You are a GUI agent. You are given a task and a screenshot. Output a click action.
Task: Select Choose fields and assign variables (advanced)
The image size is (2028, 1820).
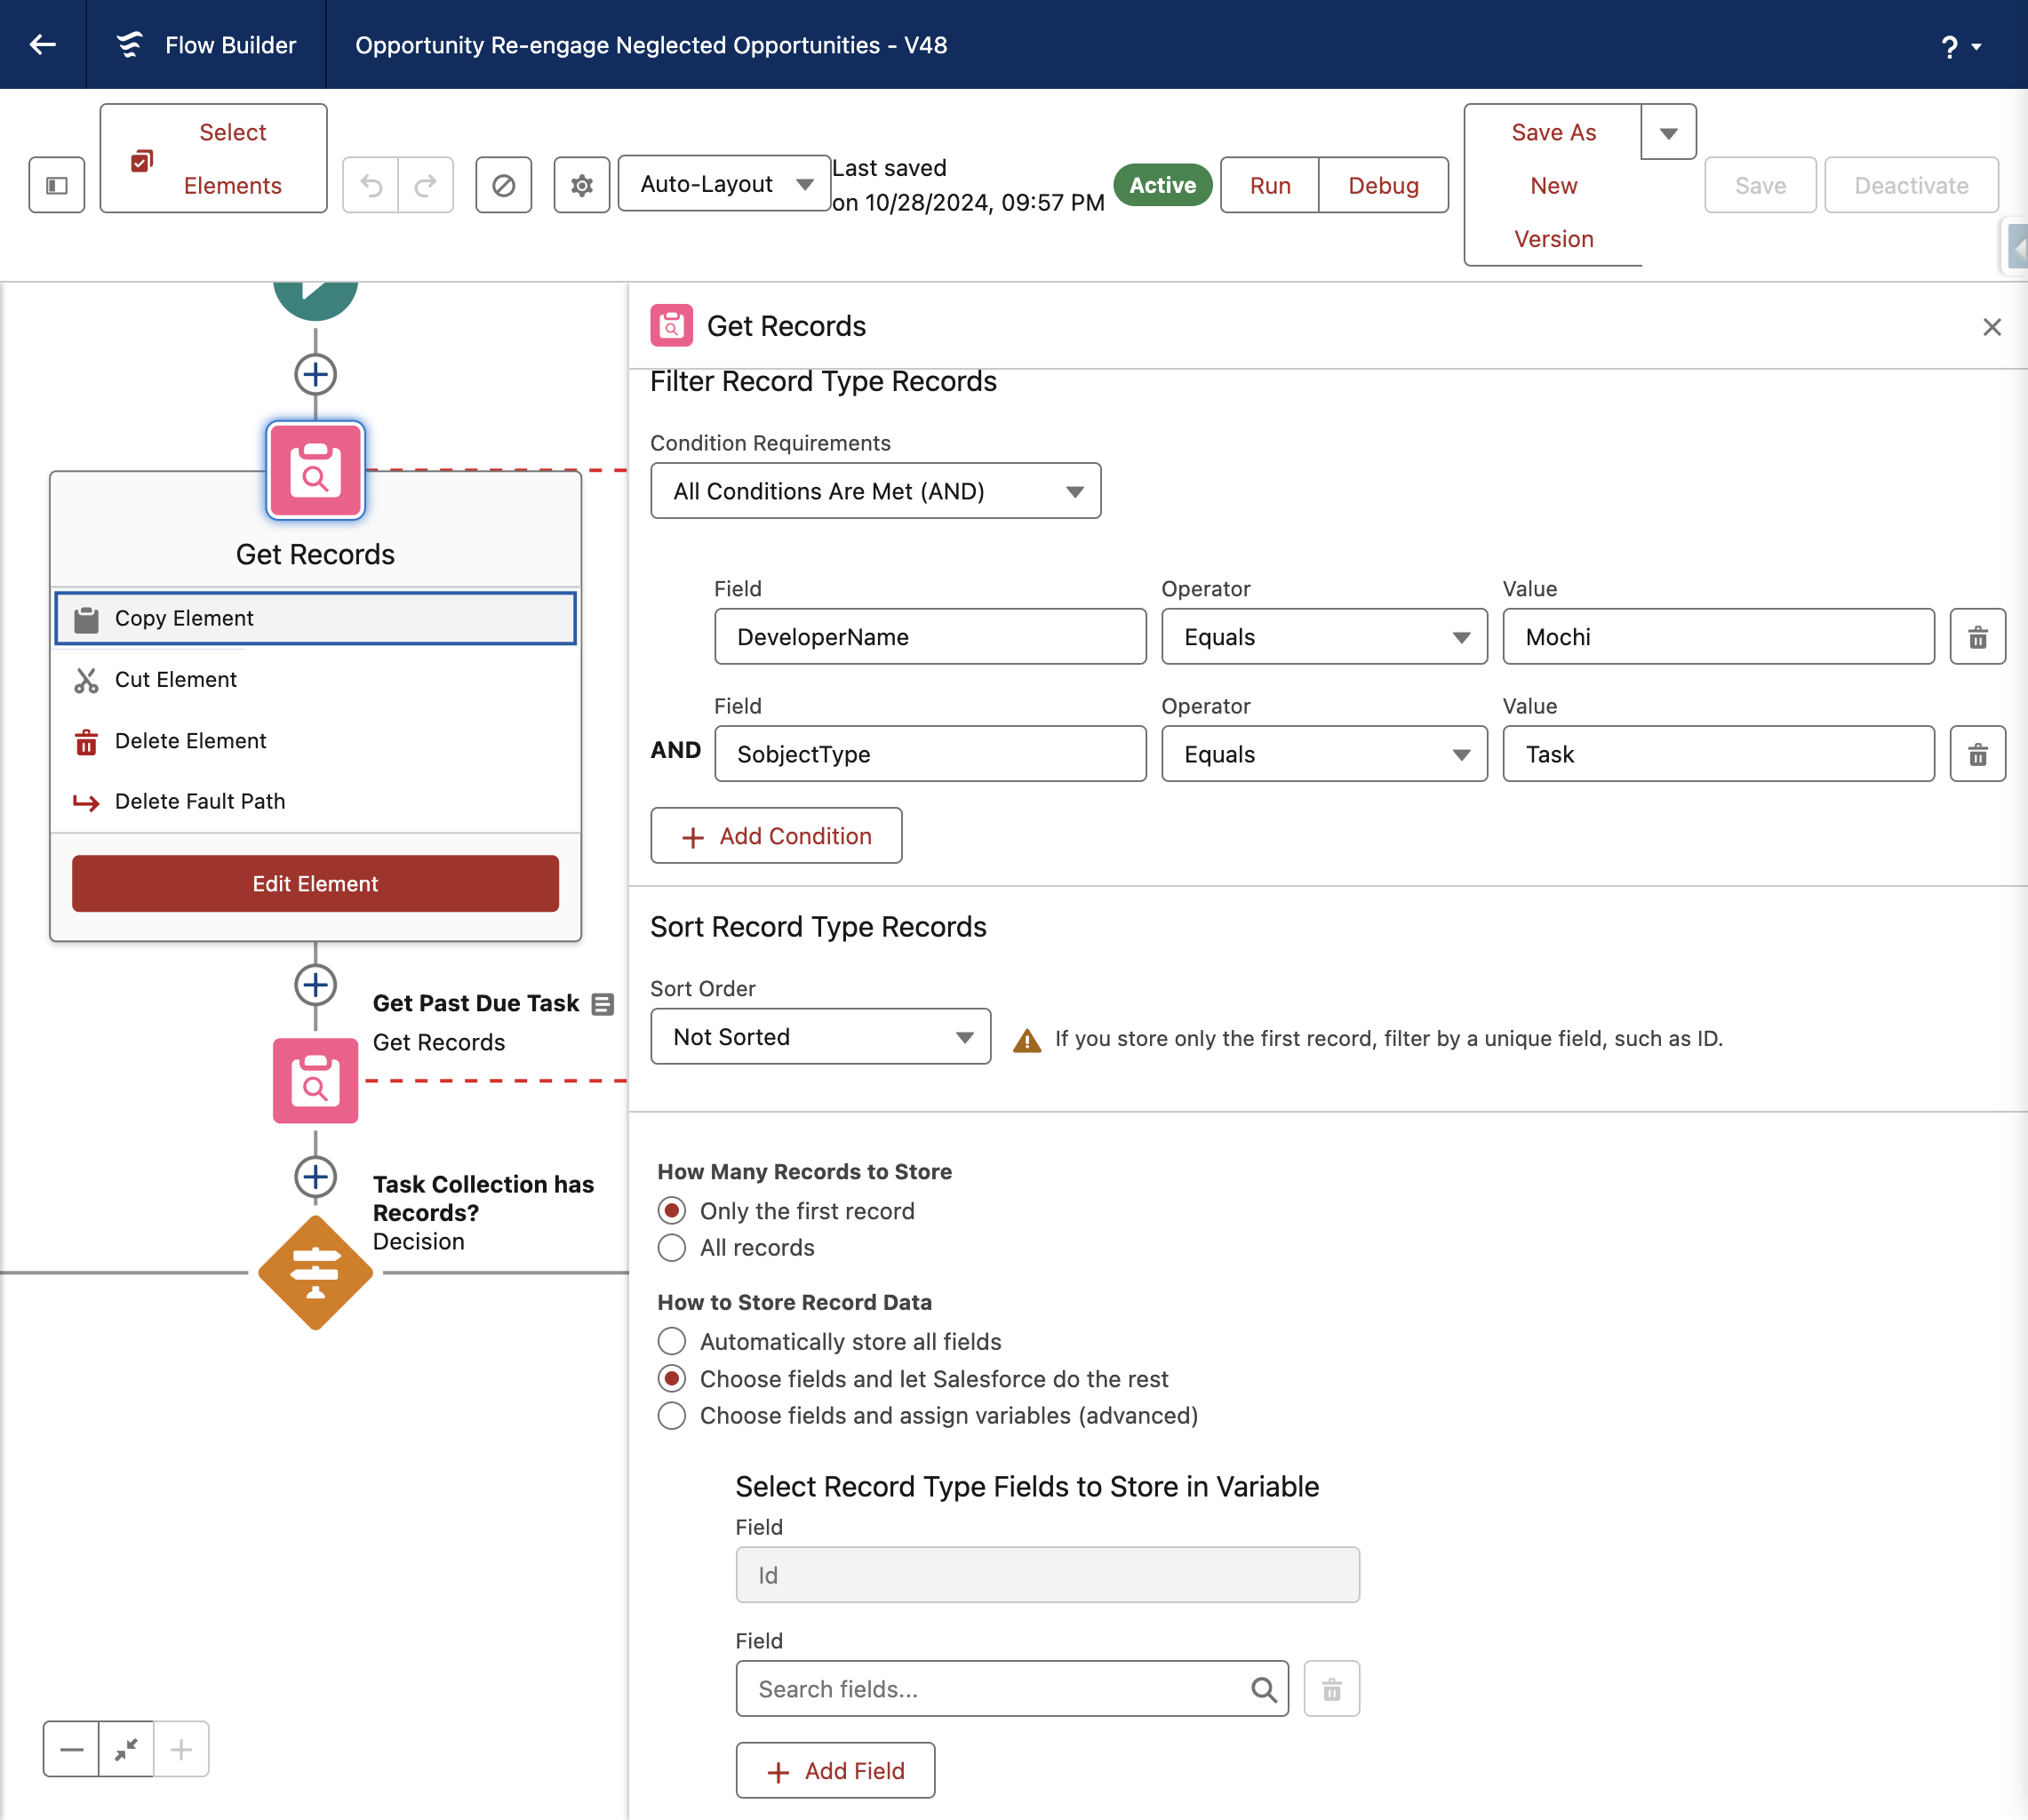[672, 1415]
